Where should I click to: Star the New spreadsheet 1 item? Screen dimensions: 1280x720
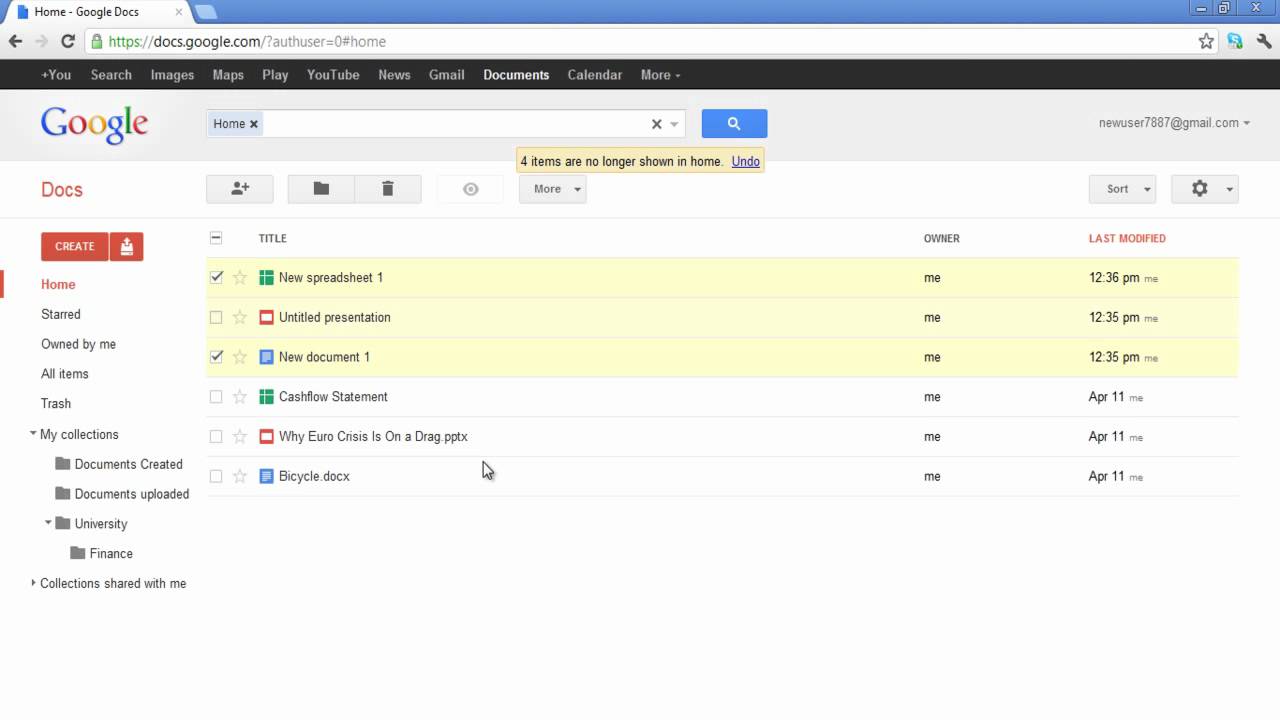pyautogui.click(x=240, y=278)
